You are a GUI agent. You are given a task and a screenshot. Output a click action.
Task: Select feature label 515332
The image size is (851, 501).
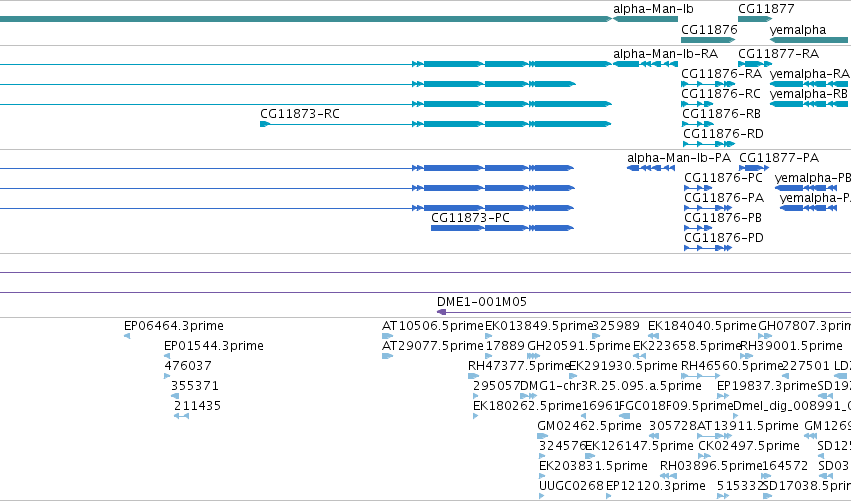point(740,486)
